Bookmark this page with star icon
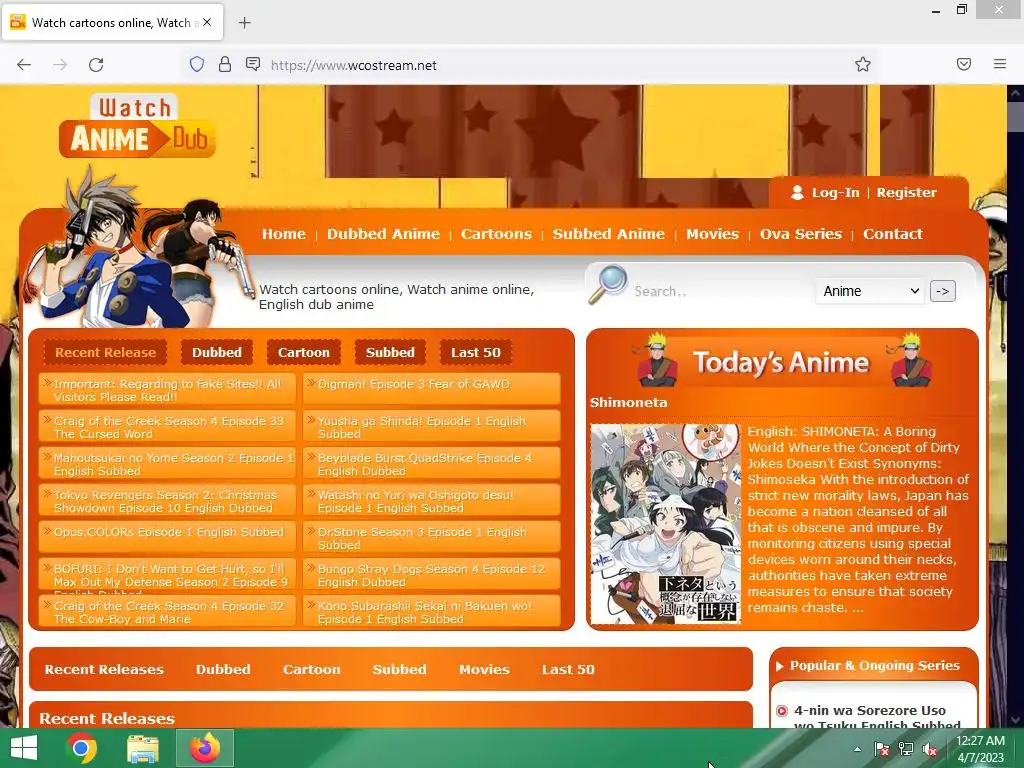 (x=863, y=64)
